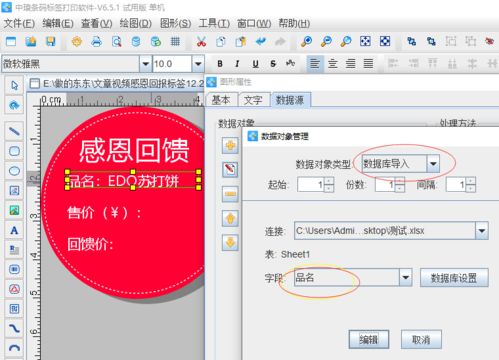Click the 回馈价: text on label
This screenshot has width=499, height=360.
point(90,244)
